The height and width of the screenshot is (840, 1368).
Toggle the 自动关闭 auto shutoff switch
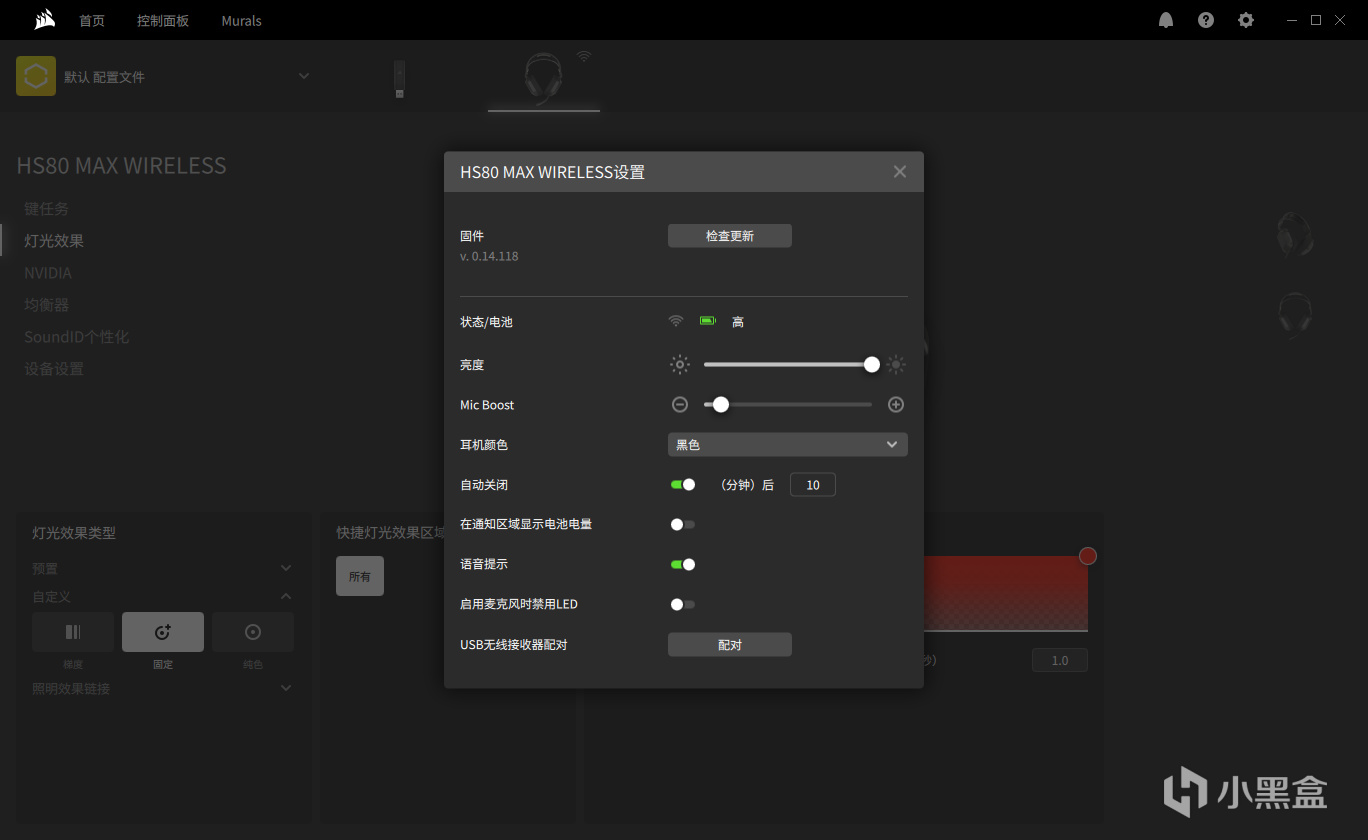pos(683,484)
